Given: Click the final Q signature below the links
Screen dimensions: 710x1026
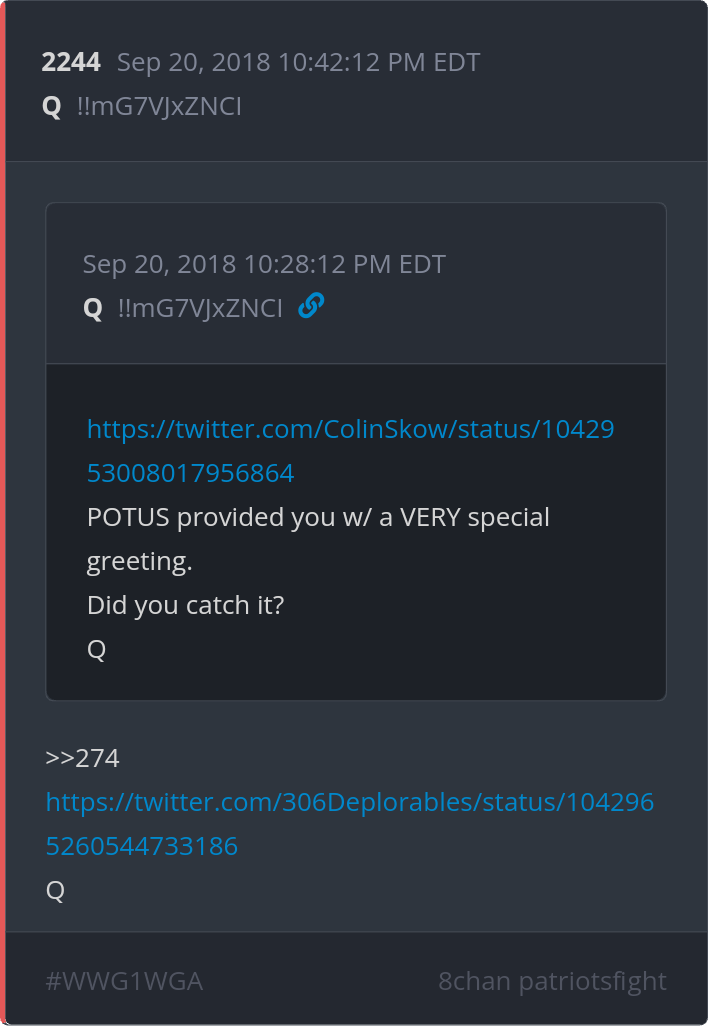Looking at the screenshot, I should coord(55,890).
